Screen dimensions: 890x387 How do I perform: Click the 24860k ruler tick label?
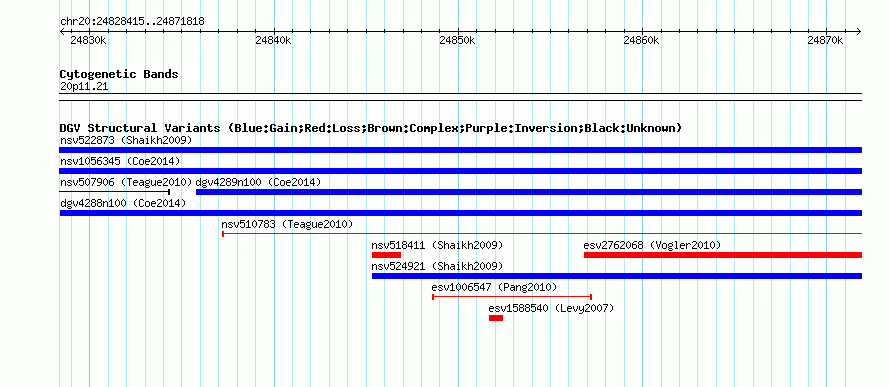(641, 40)
